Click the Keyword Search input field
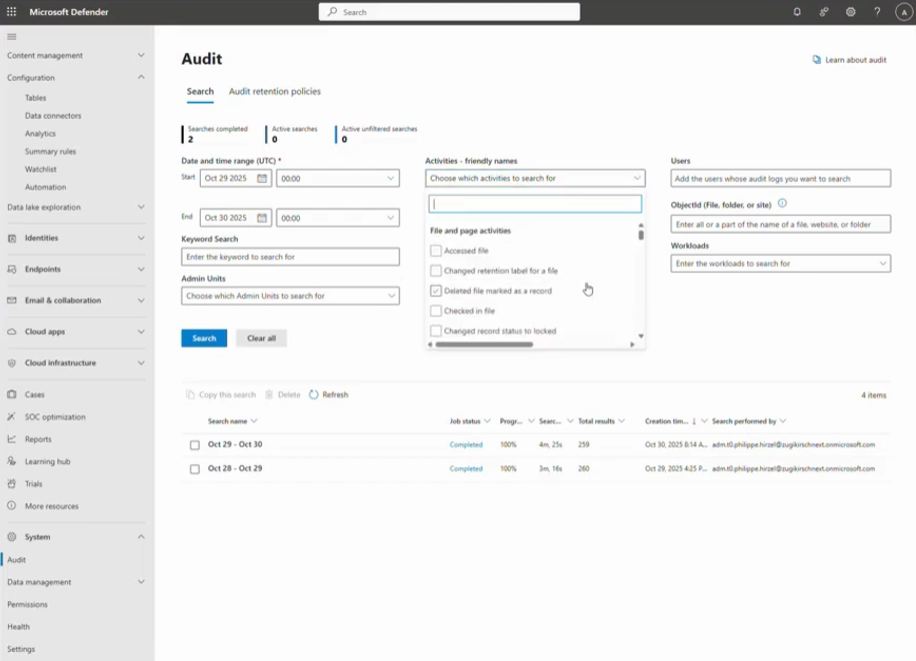Image resolution: width=916 pixels, height=661 pixels. coord(290,257)
